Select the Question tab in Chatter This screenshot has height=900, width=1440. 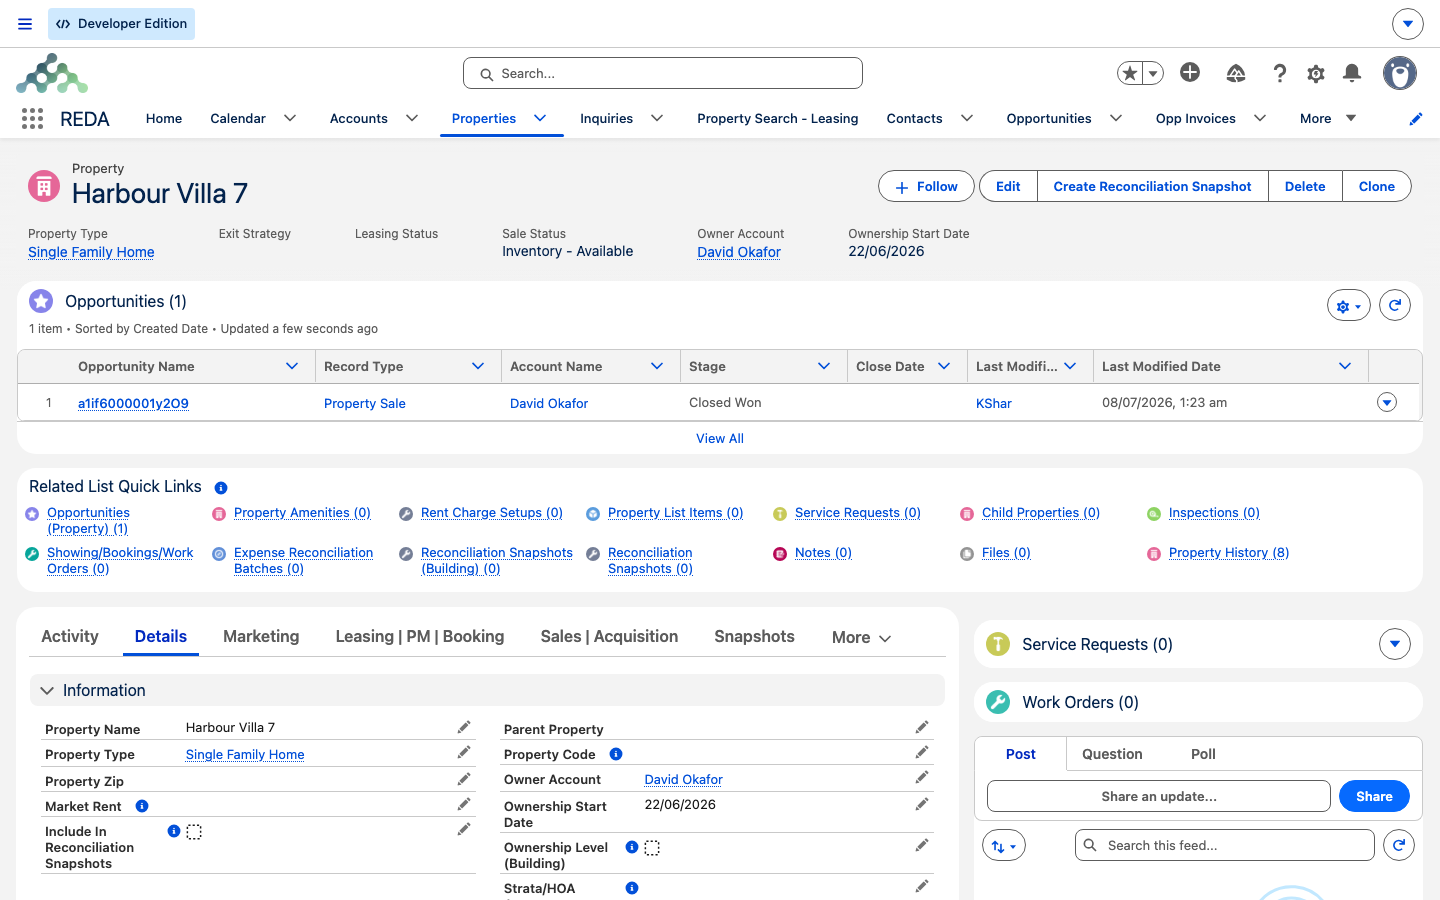[x=1112, y=754]
